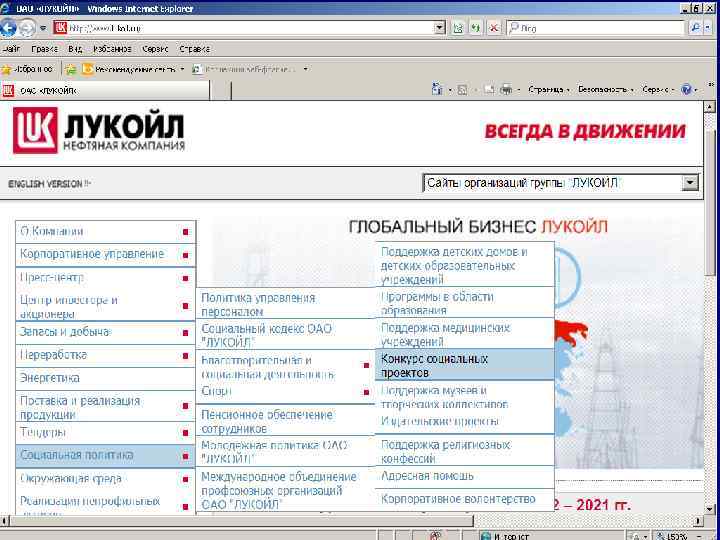Click the New Tab blank tab button

pyautogui.click(x=220, y=90)
